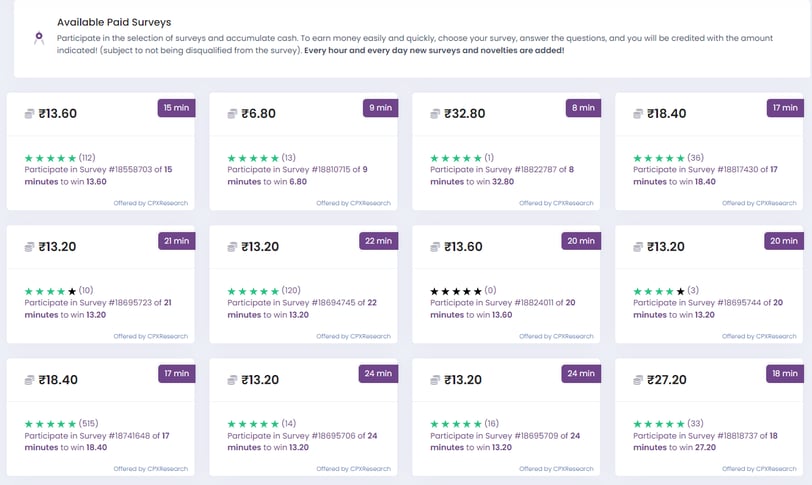Open Survey #18822787 to win 32.80
The height and width of the screenshot is (485, 812).
[502, 175]
